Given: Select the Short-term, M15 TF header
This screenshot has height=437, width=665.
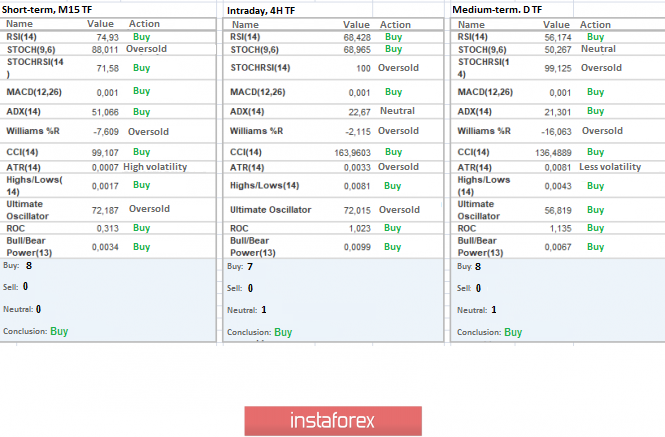Looking at the screenshot, I should pos(47,10).
